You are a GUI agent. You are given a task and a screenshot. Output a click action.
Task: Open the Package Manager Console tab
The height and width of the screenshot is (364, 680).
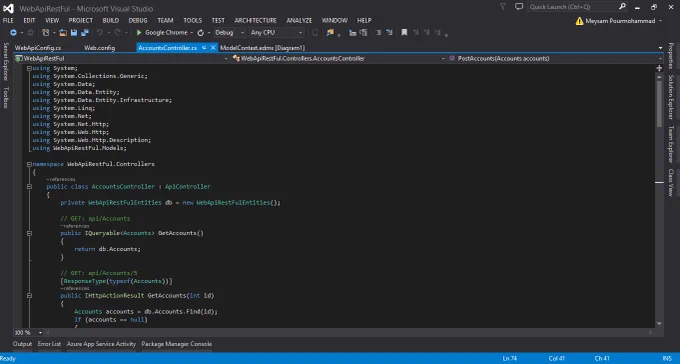click(177, 344)
